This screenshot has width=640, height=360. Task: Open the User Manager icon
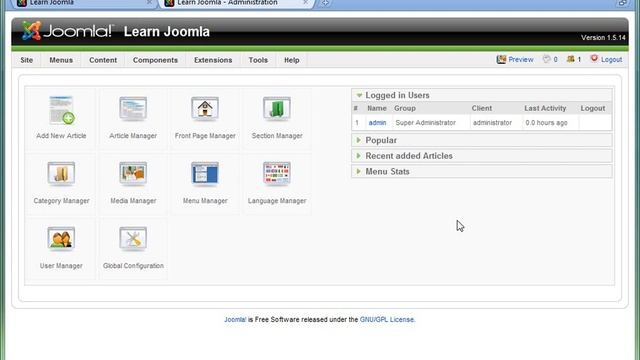coord(61,238)
